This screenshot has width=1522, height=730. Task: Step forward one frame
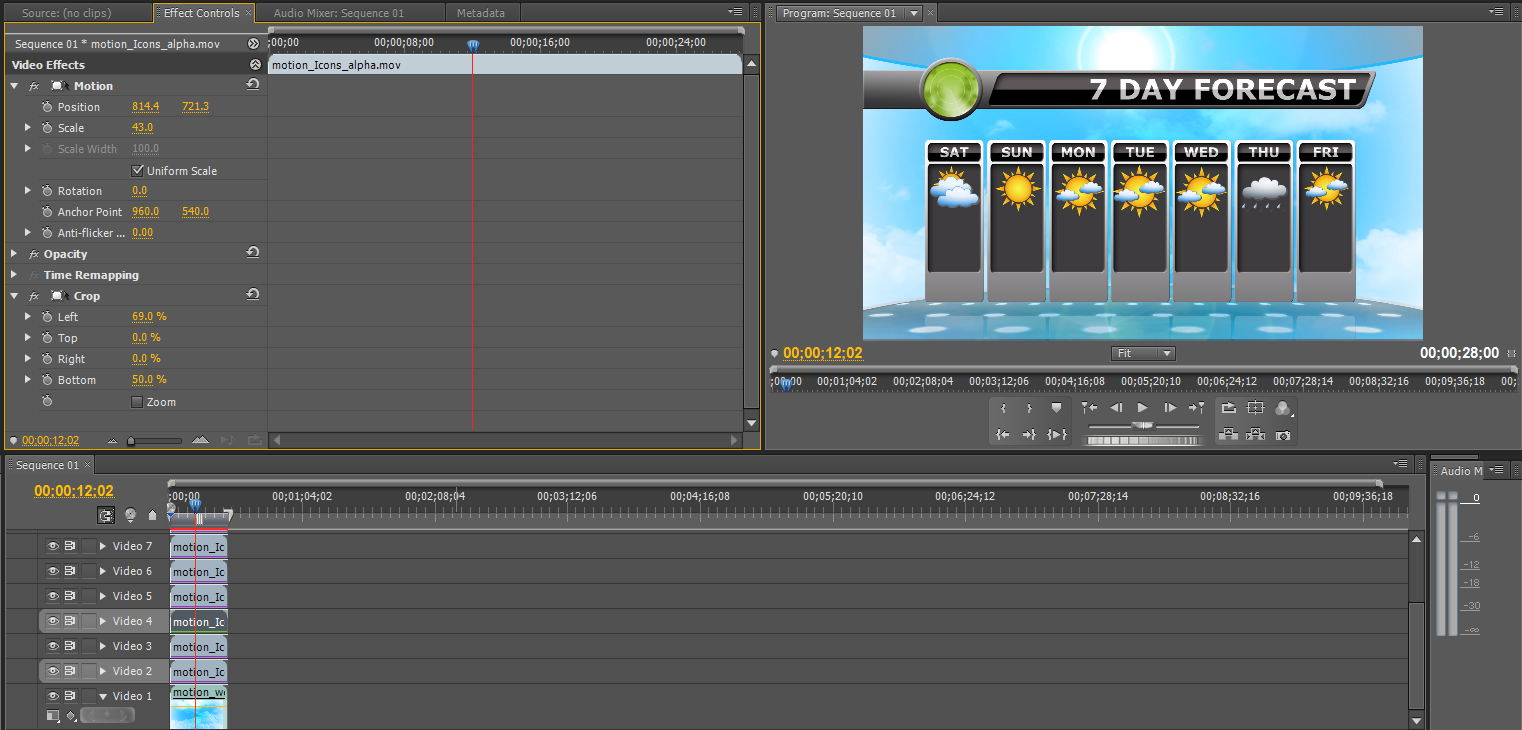(1169, 408)
